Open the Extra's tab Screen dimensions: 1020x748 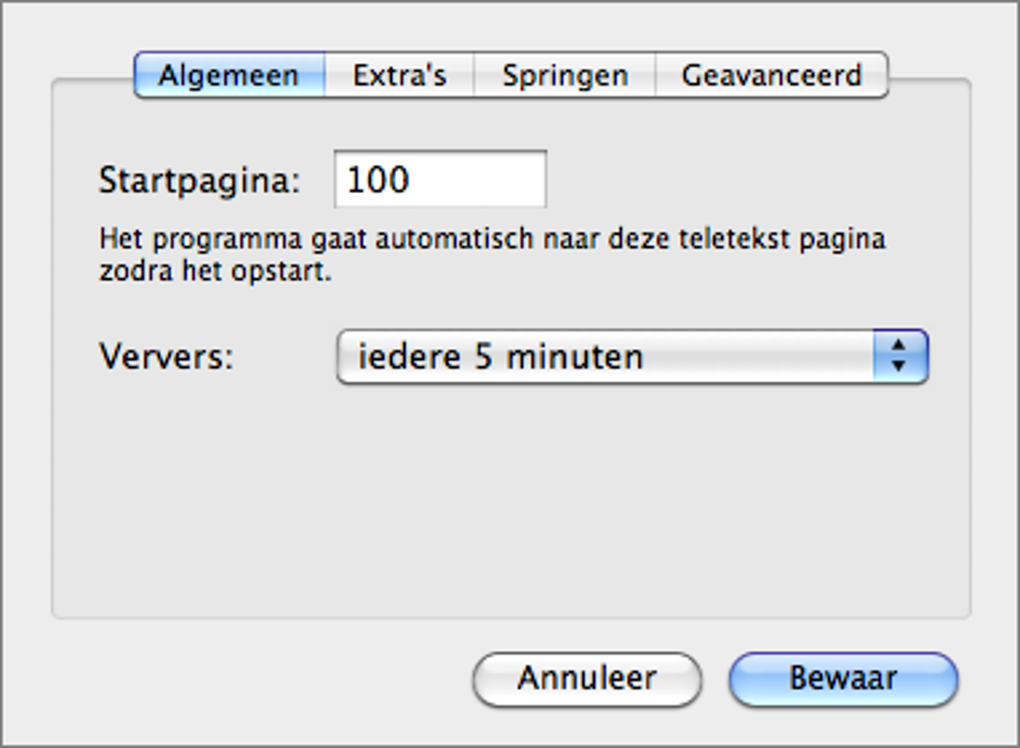(399, 73)
